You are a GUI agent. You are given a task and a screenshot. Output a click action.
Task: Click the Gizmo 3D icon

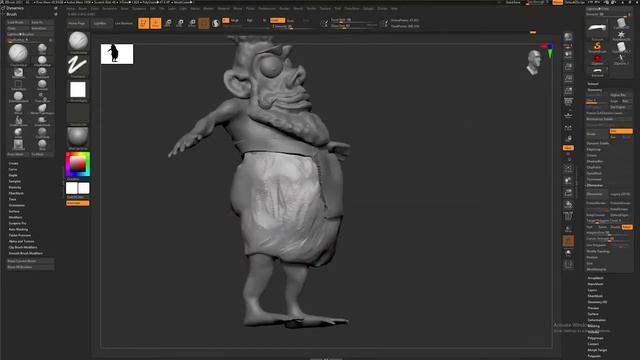(204, 23)
